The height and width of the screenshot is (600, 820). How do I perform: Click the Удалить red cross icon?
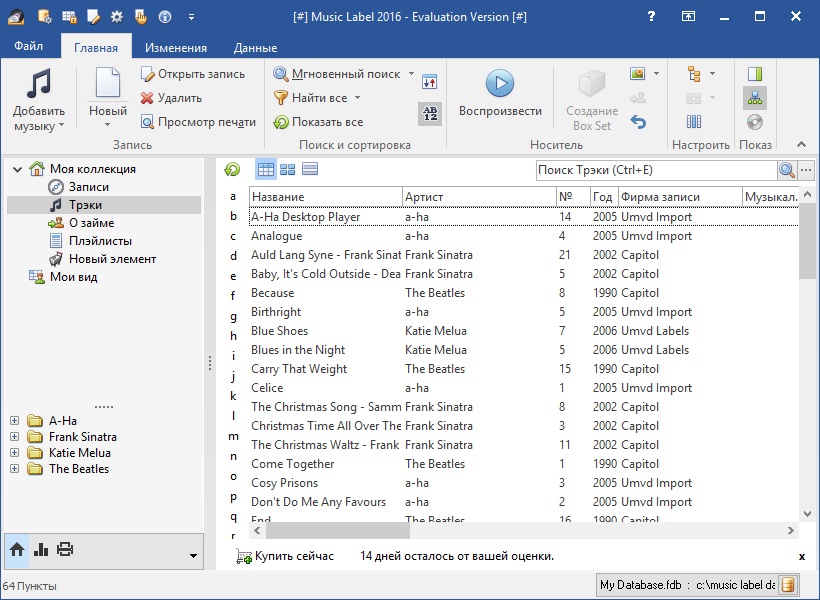point(147,98)
